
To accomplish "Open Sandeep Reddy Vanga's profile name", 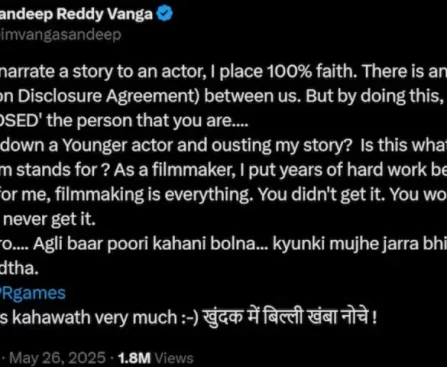I will coord(76,14).
